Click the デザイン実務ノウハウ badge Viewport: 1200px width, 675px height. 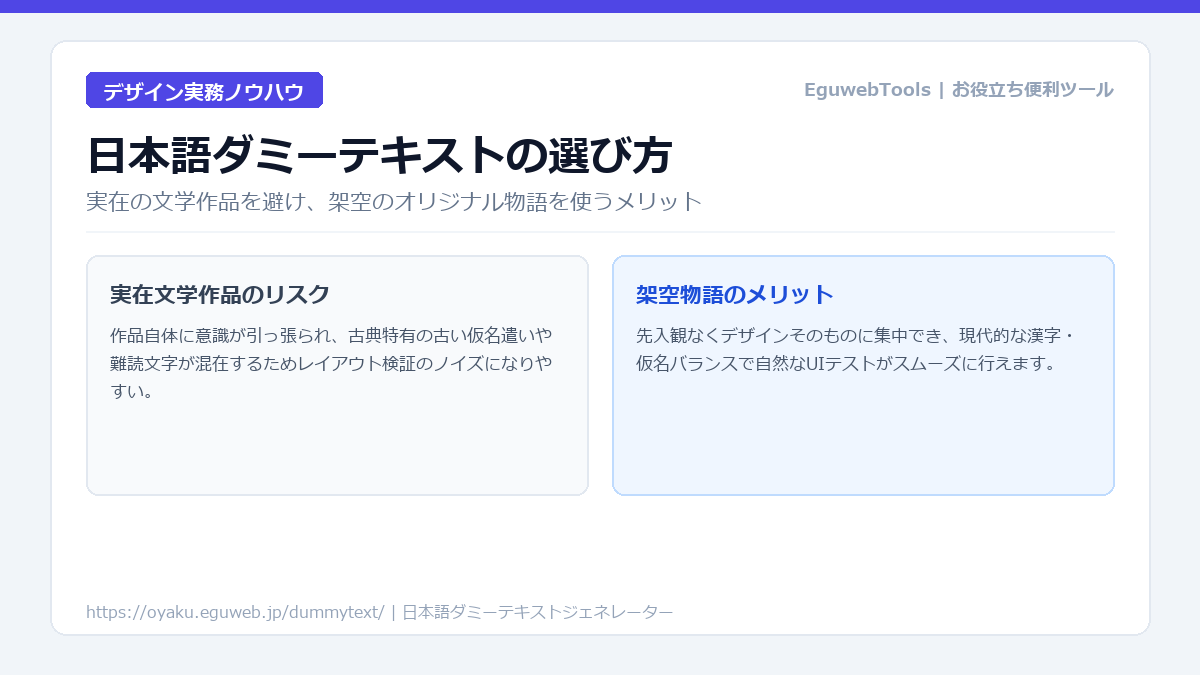[x=204, y=91]
